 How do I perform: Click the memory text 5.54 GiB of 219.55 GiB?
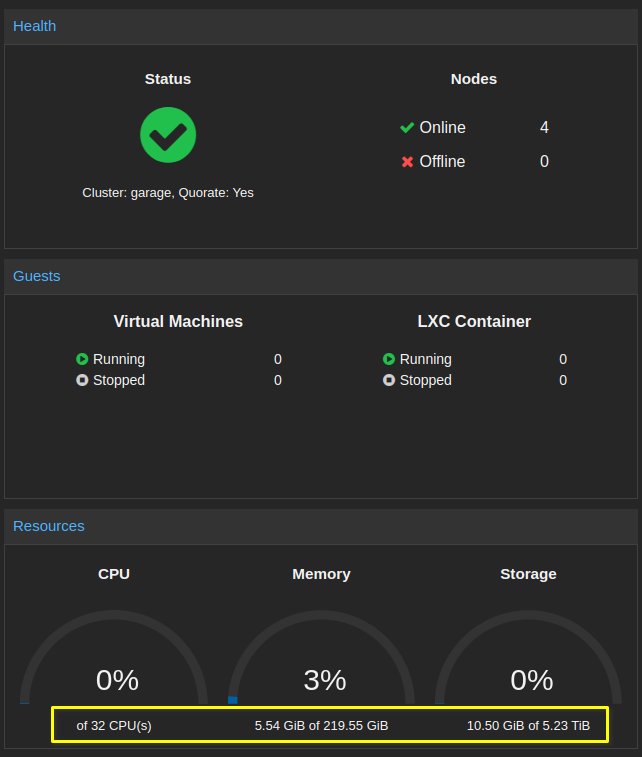tap(321, 726)
